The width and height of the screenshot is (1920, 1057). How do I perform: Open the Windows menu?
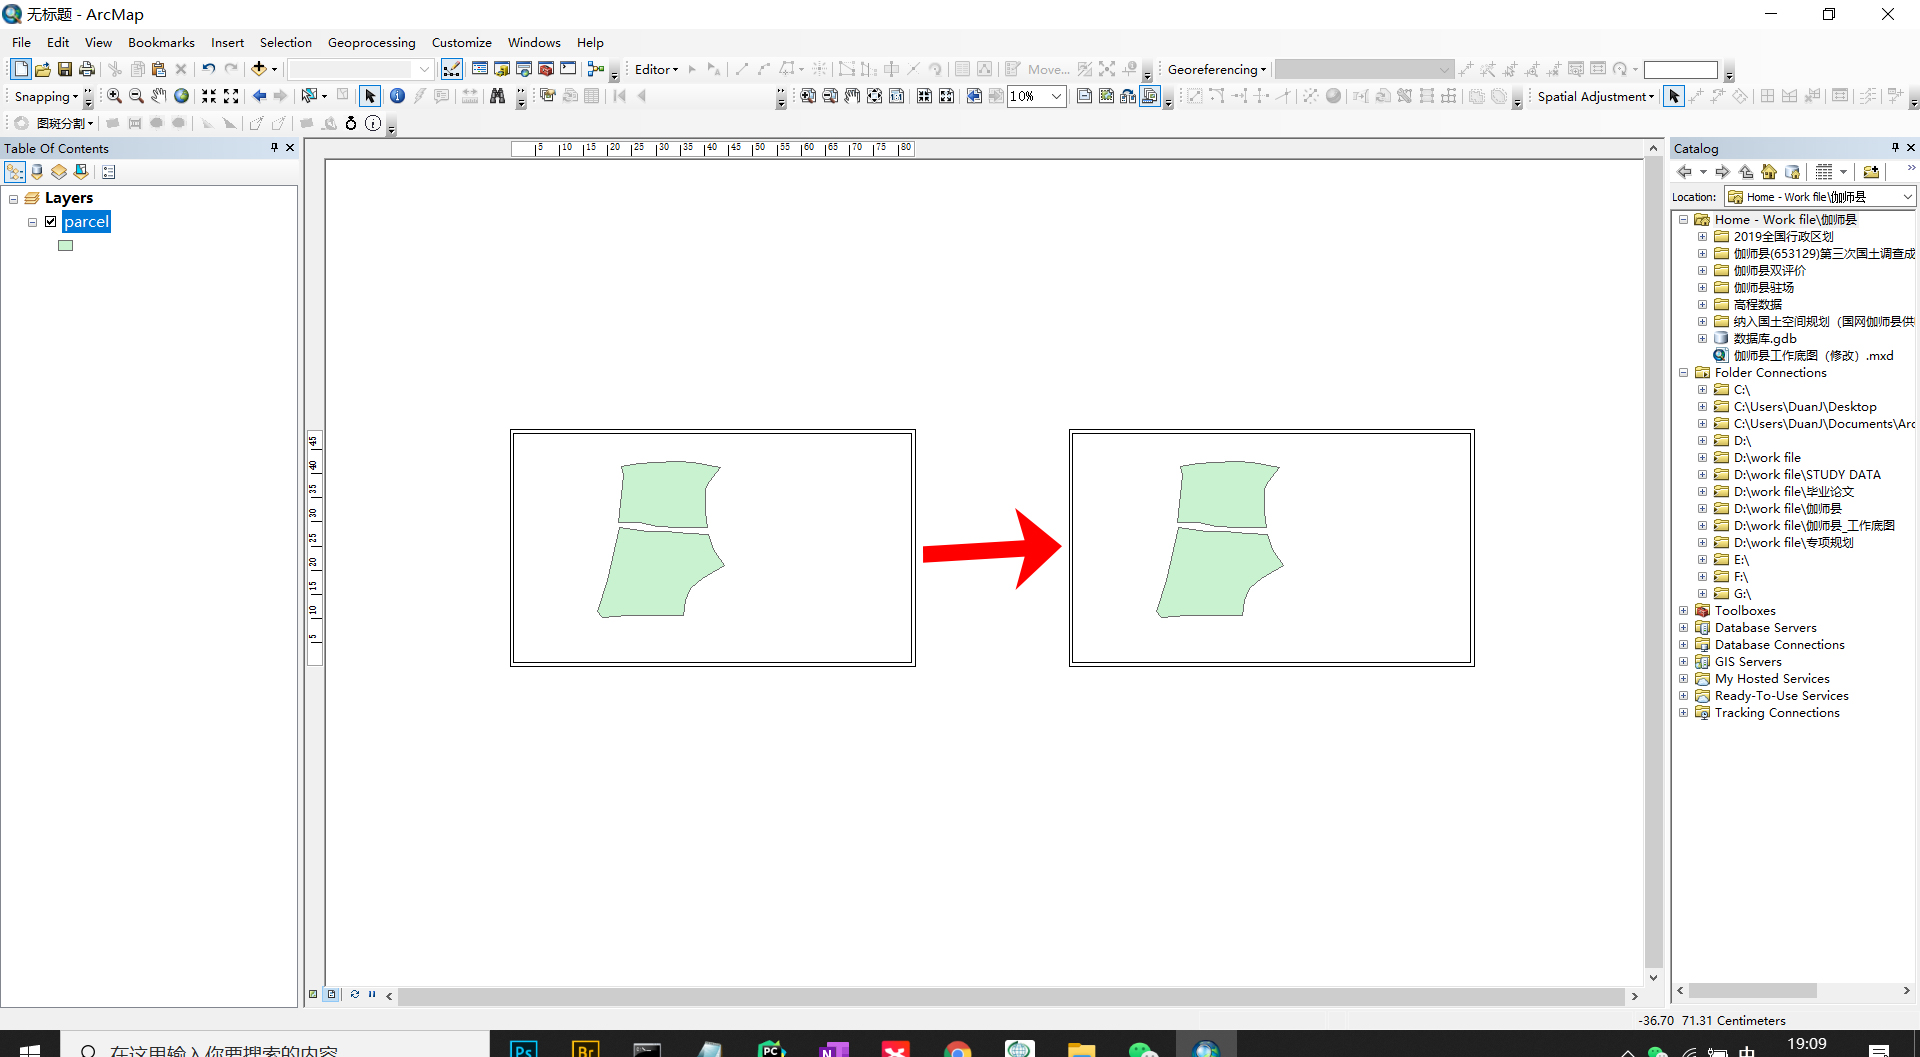(534, 42)
